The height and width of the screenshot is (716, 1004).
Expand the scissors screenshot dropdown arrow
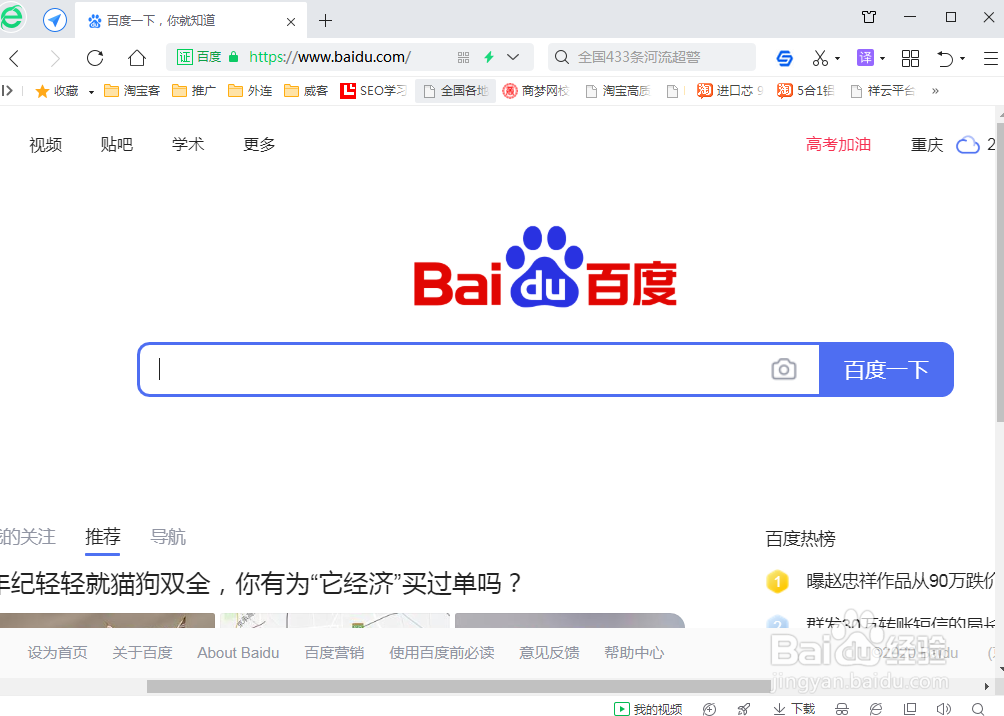pyautogui.click(x=838, y=59)
